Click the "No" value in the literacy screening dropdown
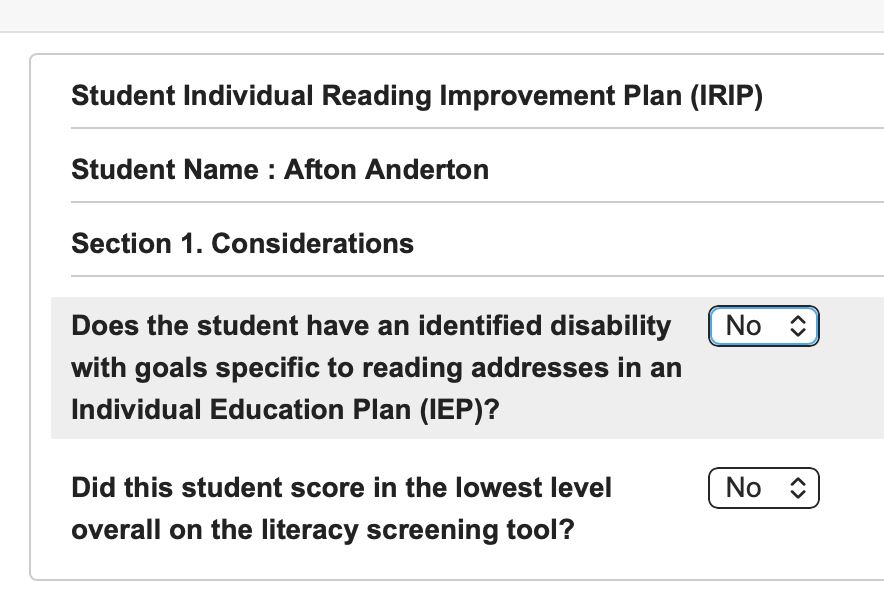This screenshot has width=884, height=610. pos(743,488)
